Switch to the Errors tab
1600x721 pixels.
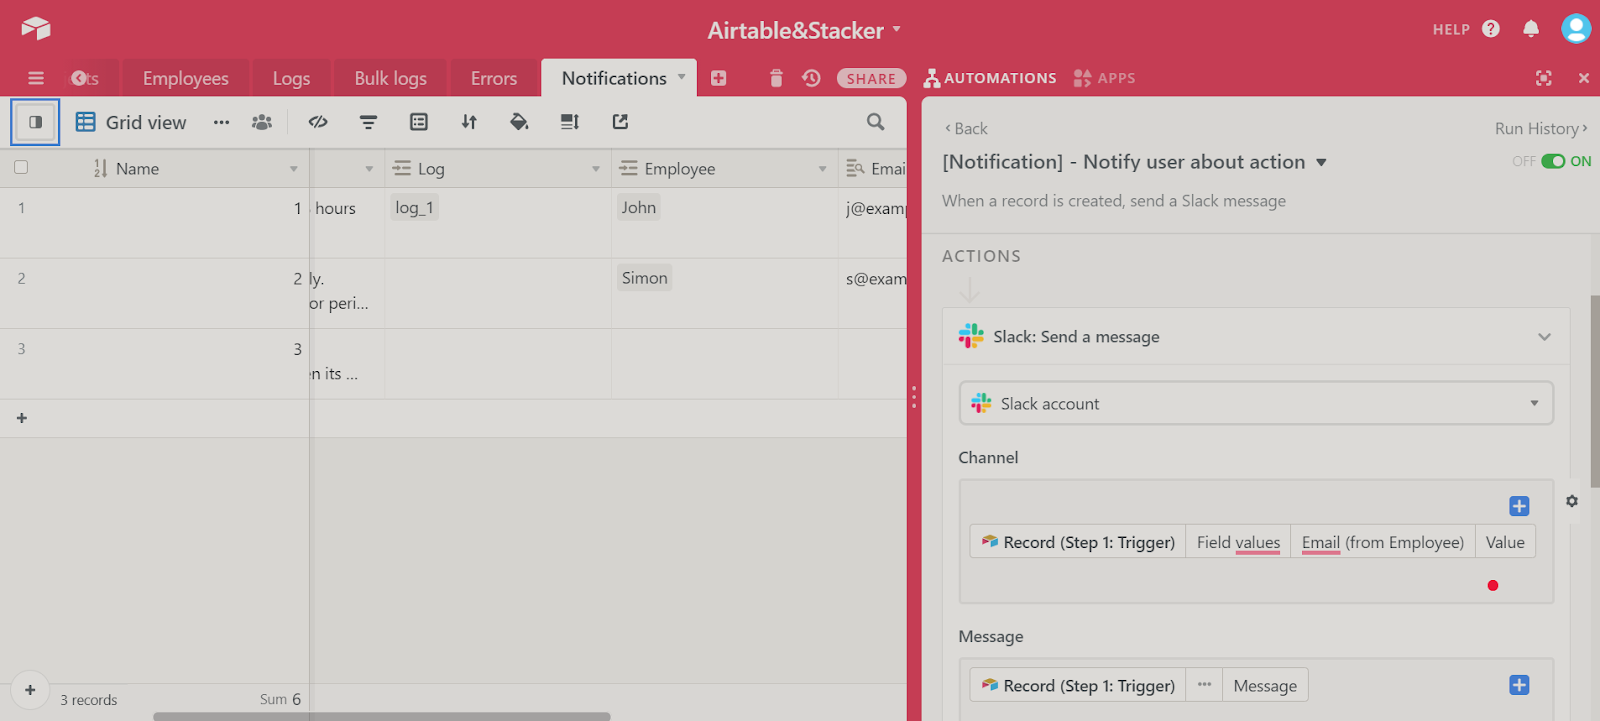pyautogui.click(x=494, y=78)
